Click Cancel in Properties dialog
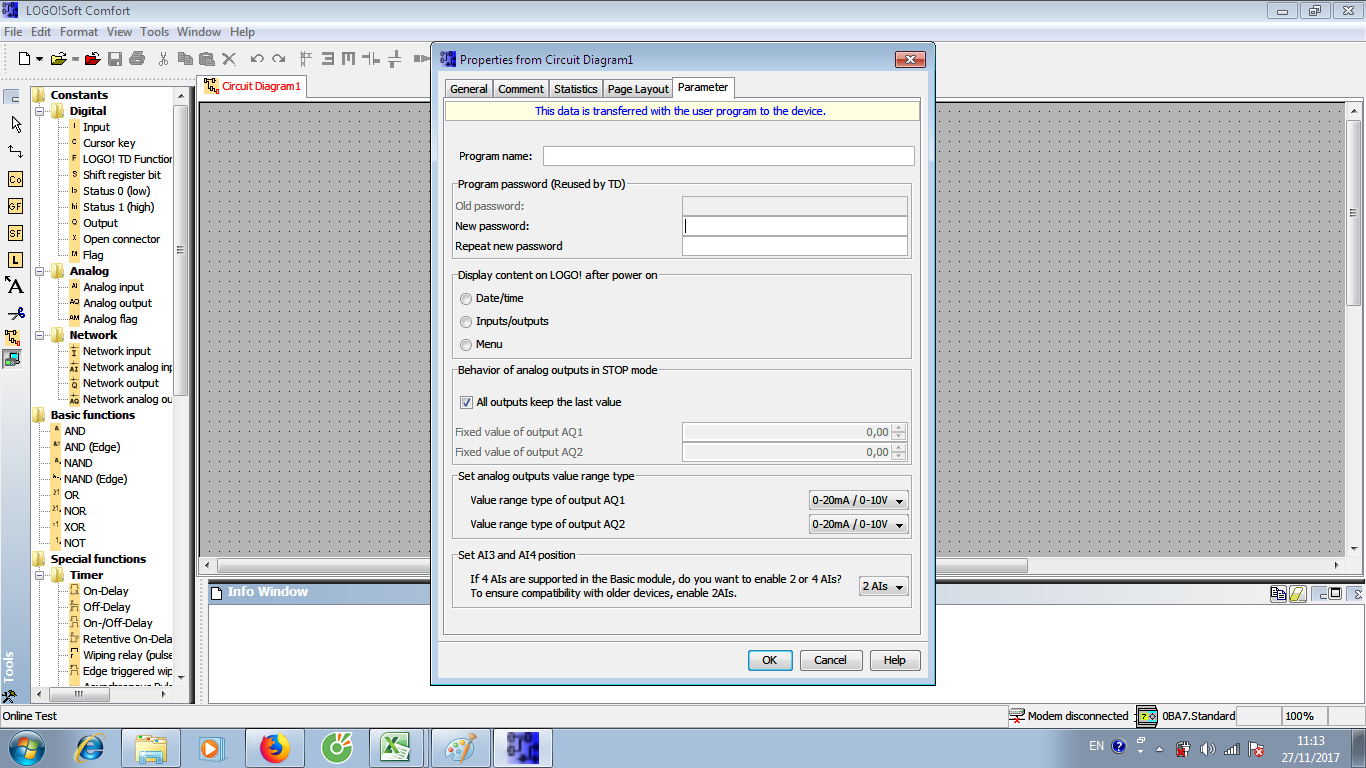 pos(830,660)
